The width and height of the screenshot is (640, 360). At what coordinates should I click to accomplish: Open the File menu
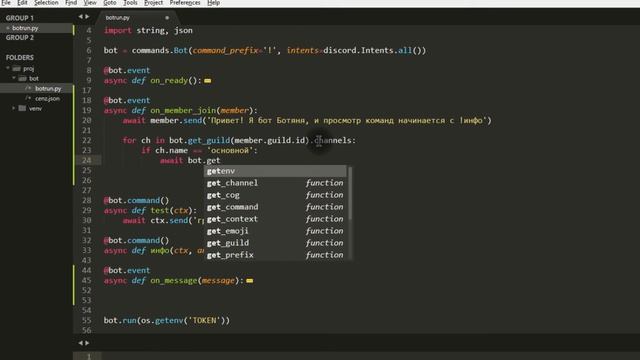[6, 2]
